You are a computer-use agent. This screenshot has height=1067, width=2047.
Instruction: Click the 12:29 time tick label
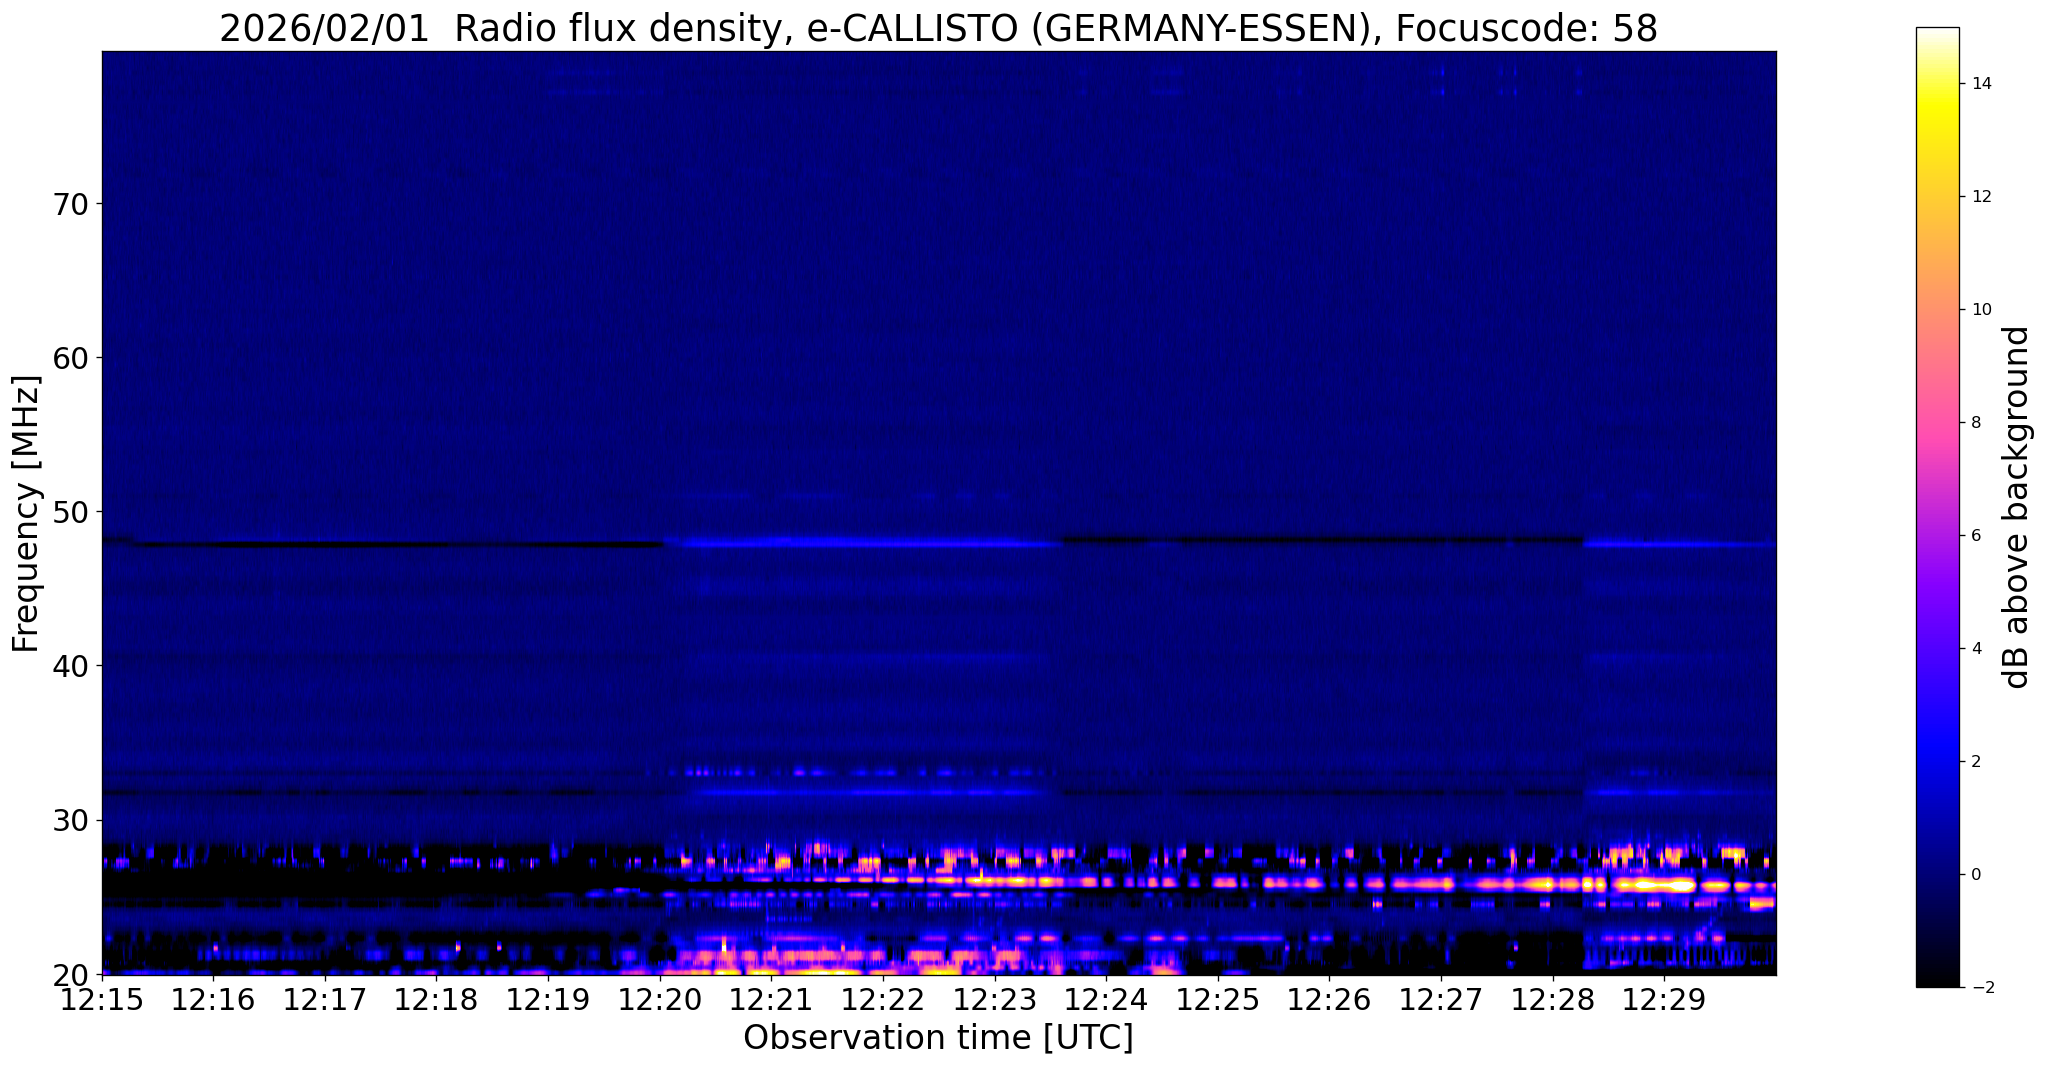coord(1664,999)
